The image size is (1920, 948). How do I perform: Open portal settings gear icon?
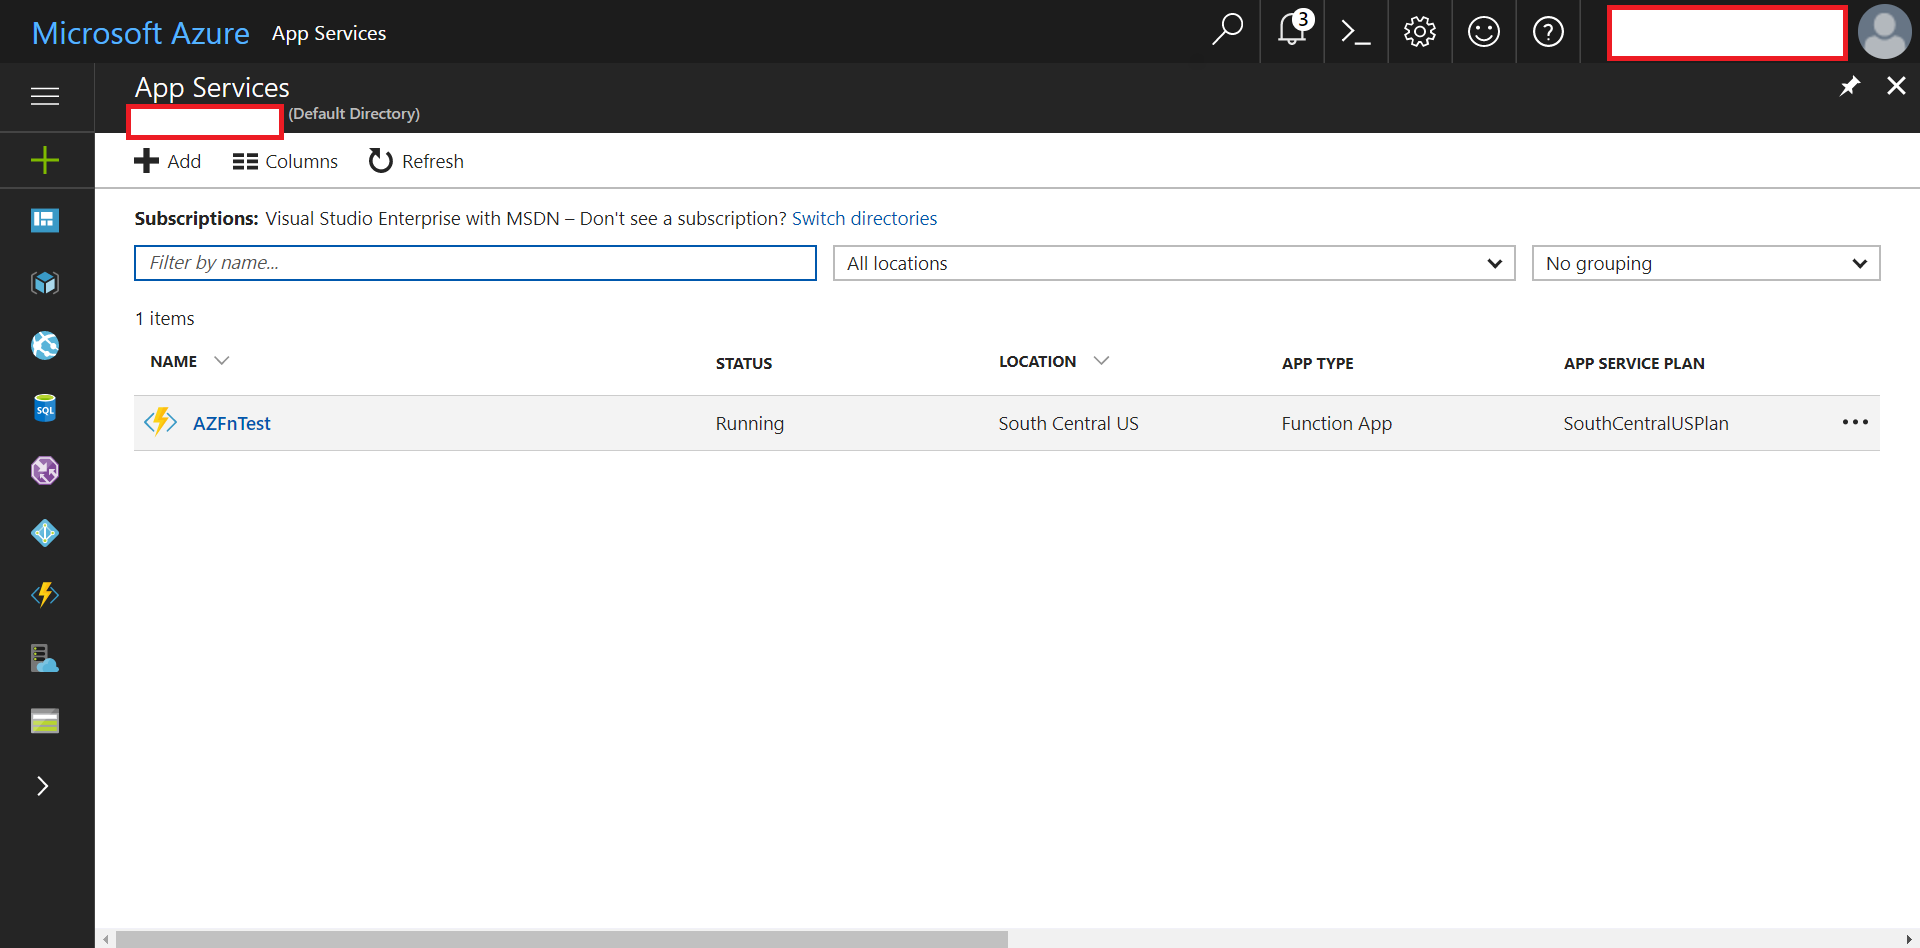pyautogui.click(x=1420, y=32)
